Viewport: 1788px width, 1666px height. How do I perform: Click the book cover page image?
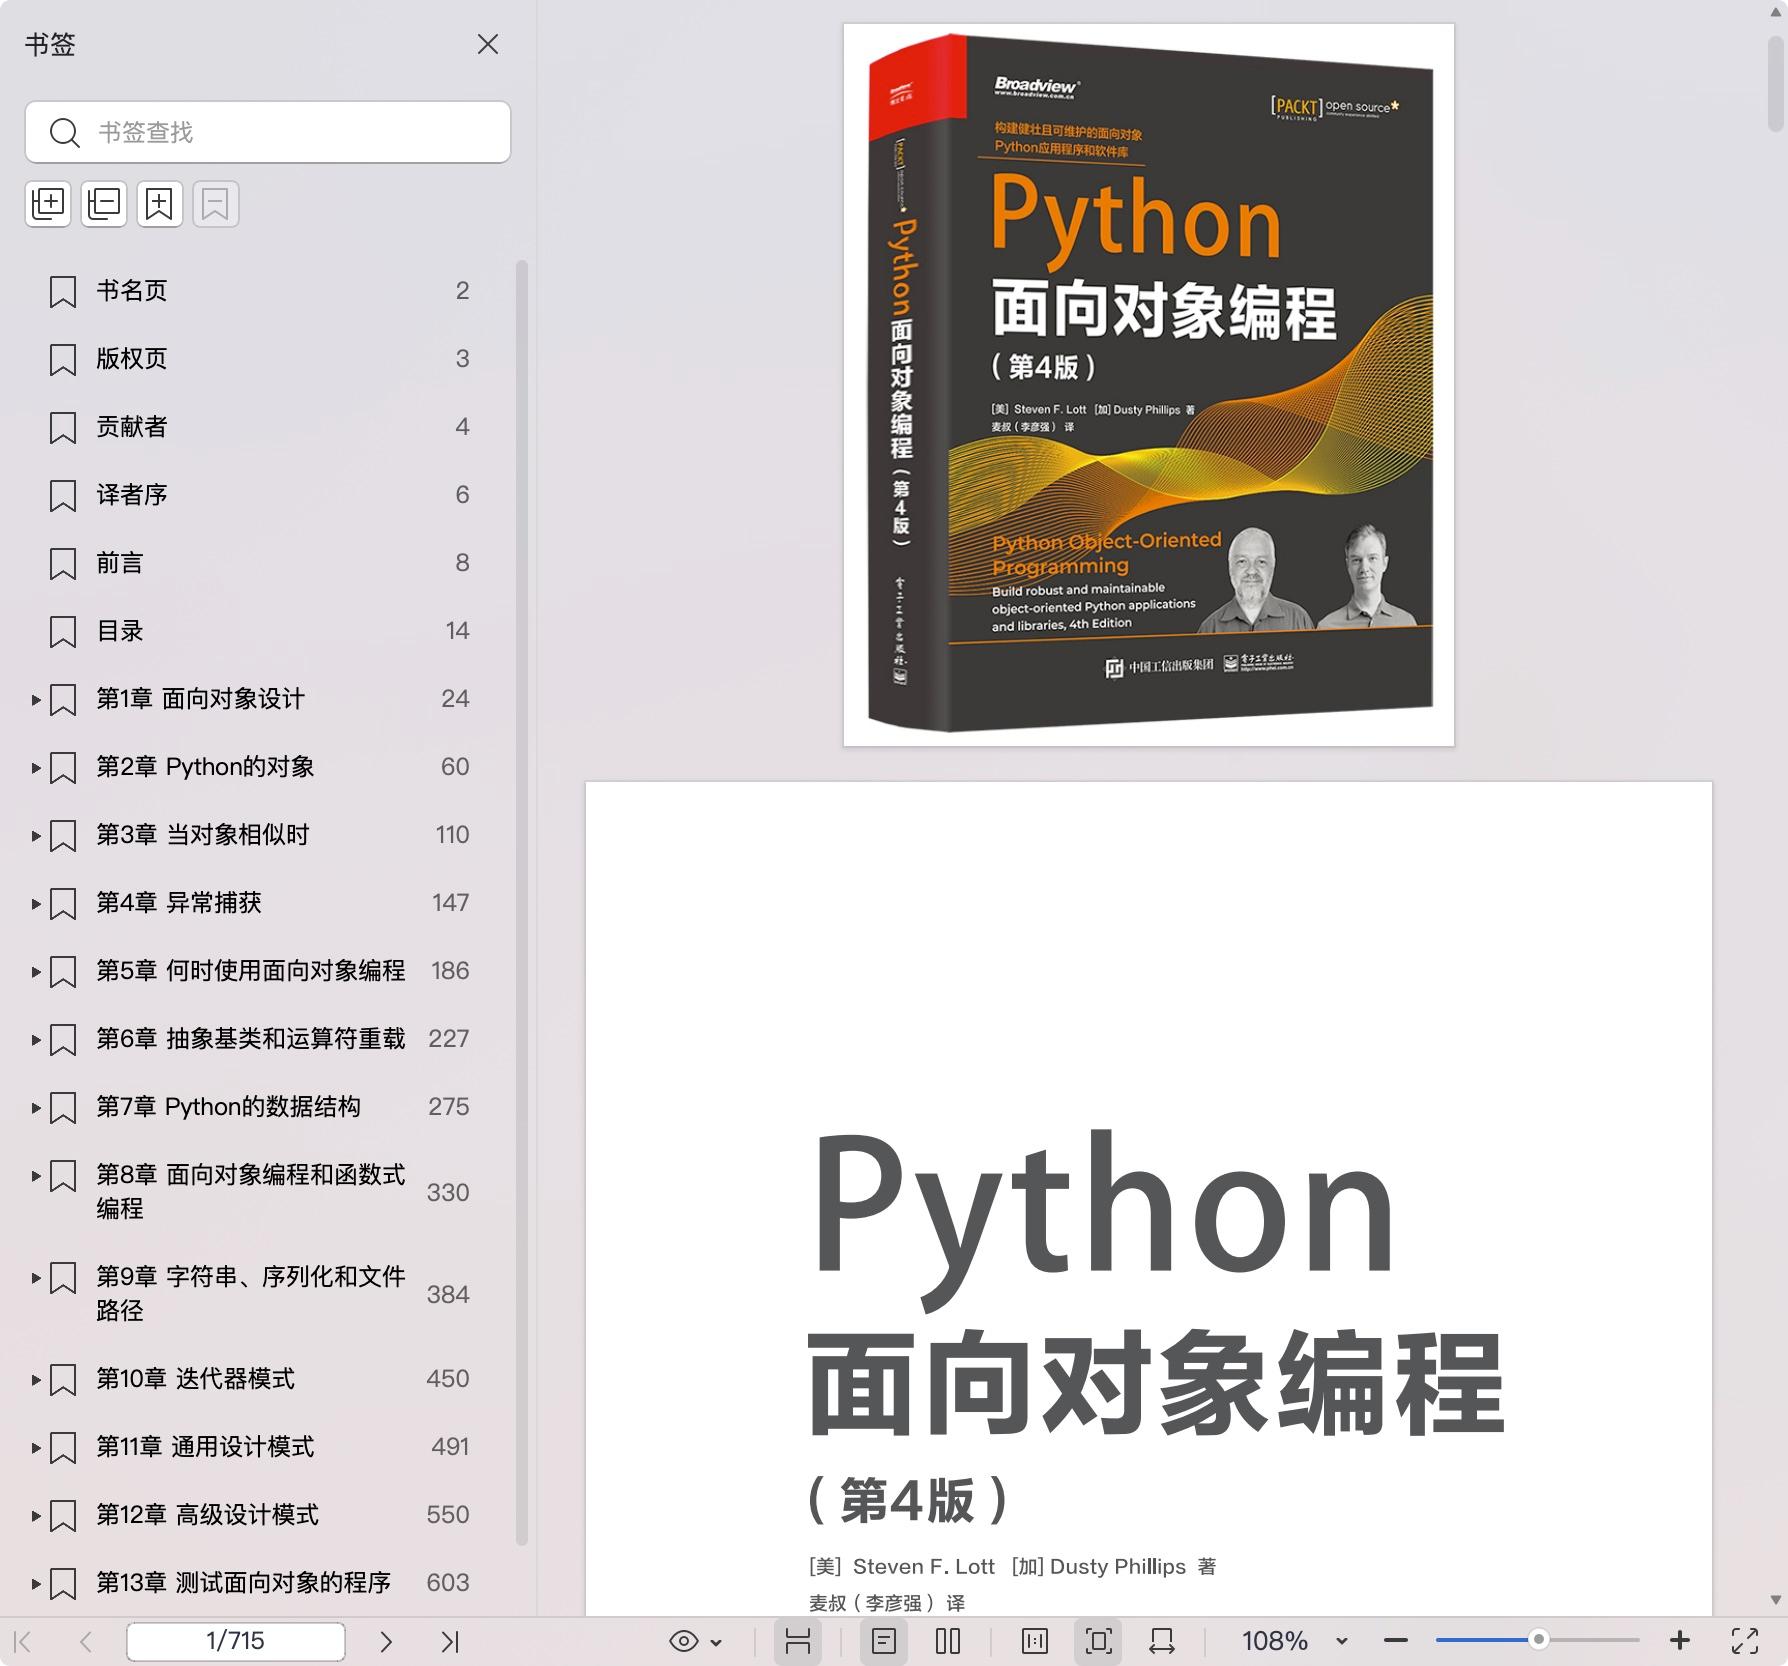pyautogui.click(x=1149, y=385)
